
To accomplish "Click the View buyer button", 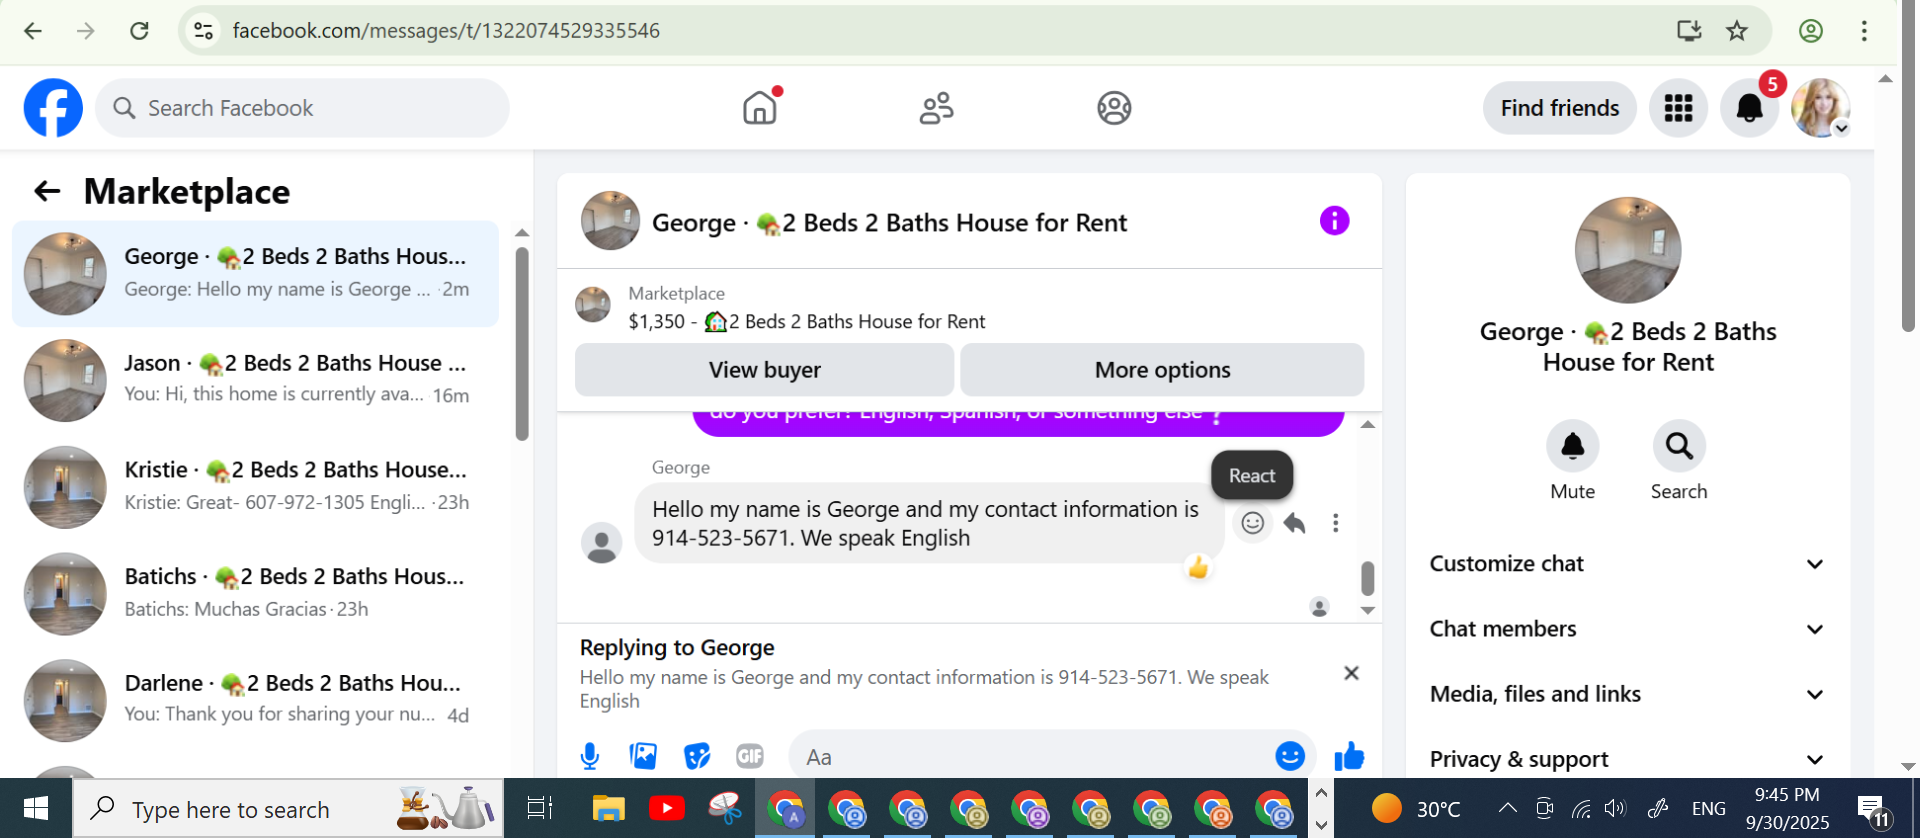I will click(x=764, y=370).
